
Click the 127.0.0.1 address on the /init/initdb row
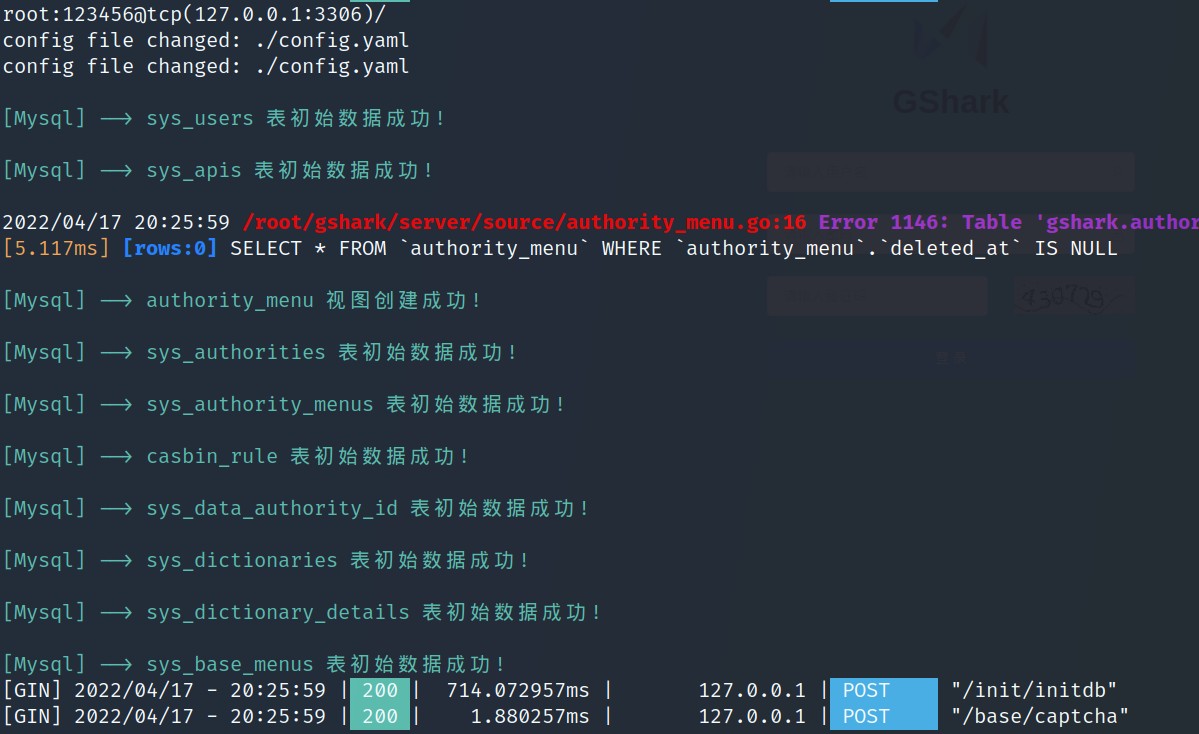(x=752, y=690)
